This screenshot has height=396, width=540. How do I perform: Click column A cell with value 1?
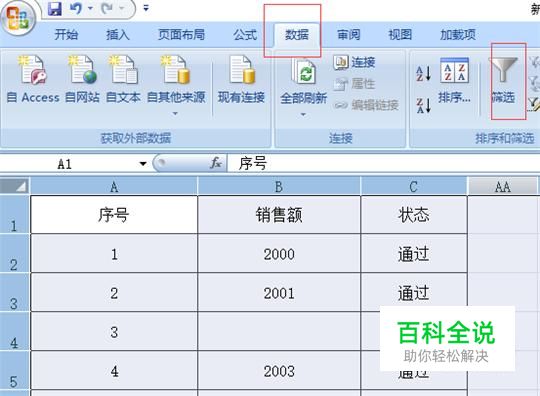(114, 253)
